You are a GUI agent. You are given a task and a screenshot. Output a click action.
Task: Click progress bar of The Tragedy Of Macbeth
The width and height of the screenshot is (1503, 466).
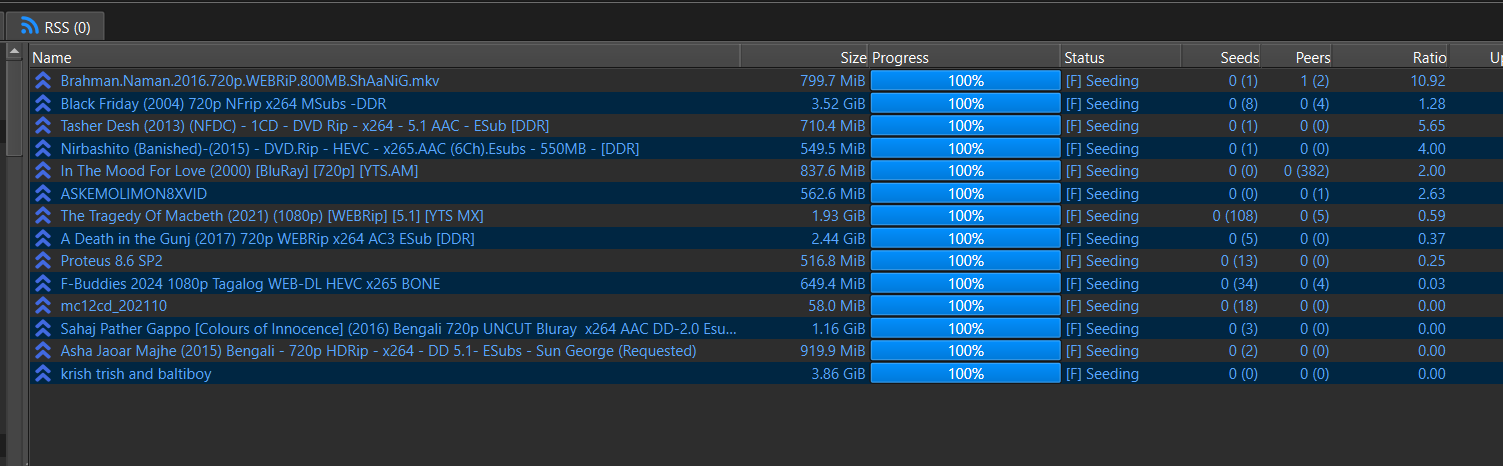tap(965, 216)
